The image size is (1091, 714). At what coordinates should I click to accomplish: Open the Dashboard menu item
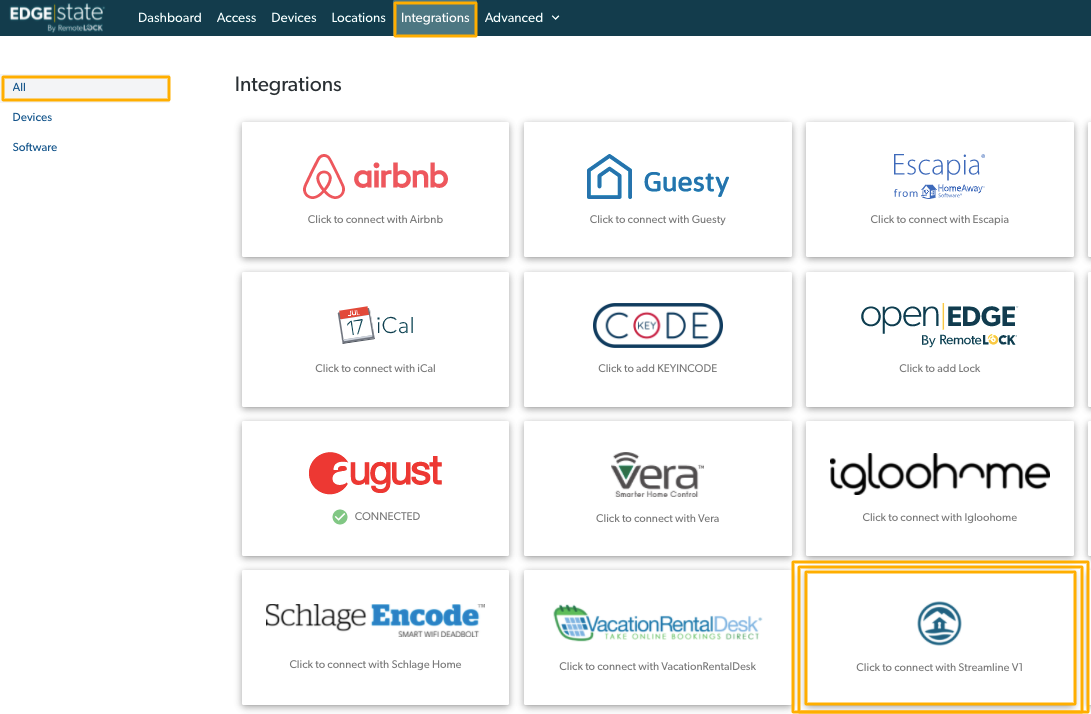point(170,17)
